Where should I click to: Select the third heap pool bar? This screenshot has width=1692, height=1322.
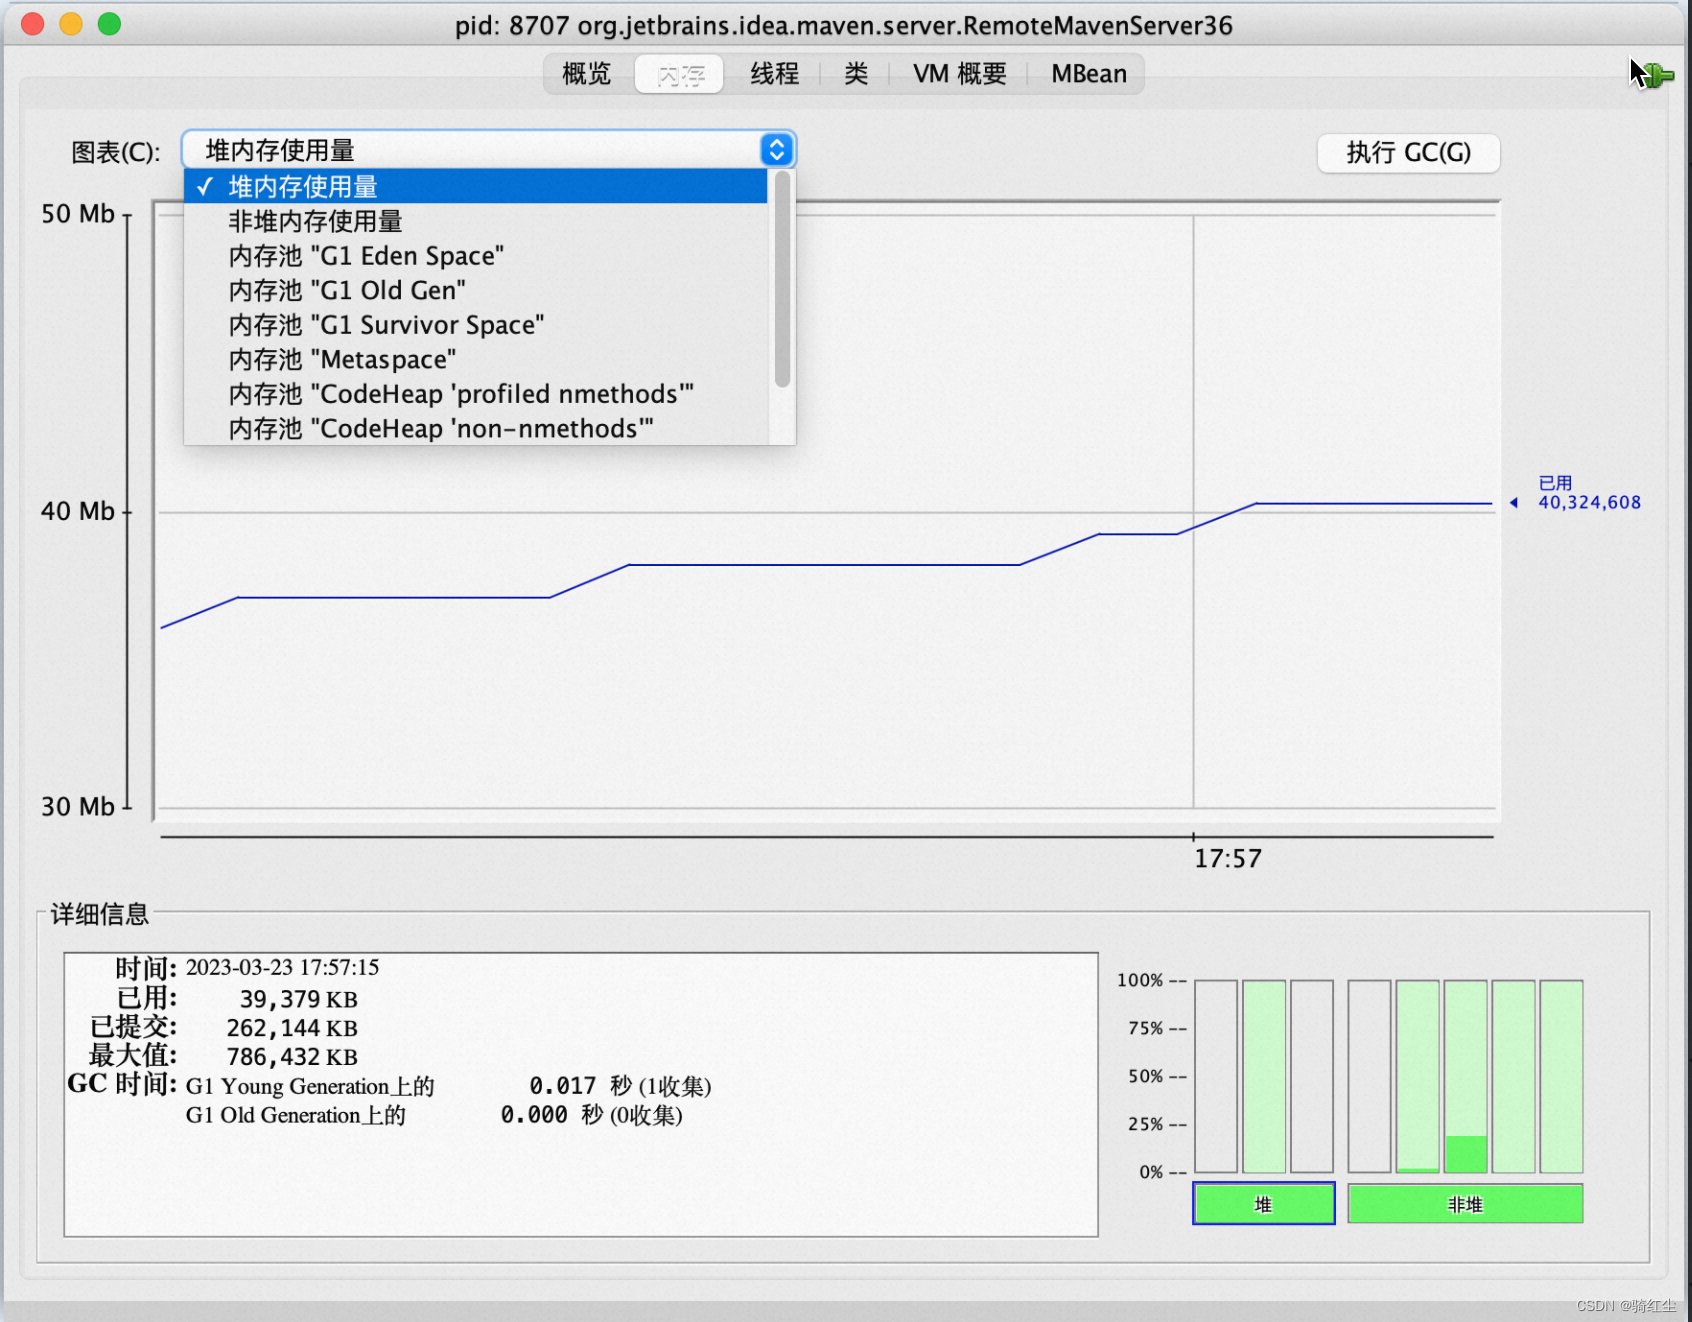coord(1312,1076)
